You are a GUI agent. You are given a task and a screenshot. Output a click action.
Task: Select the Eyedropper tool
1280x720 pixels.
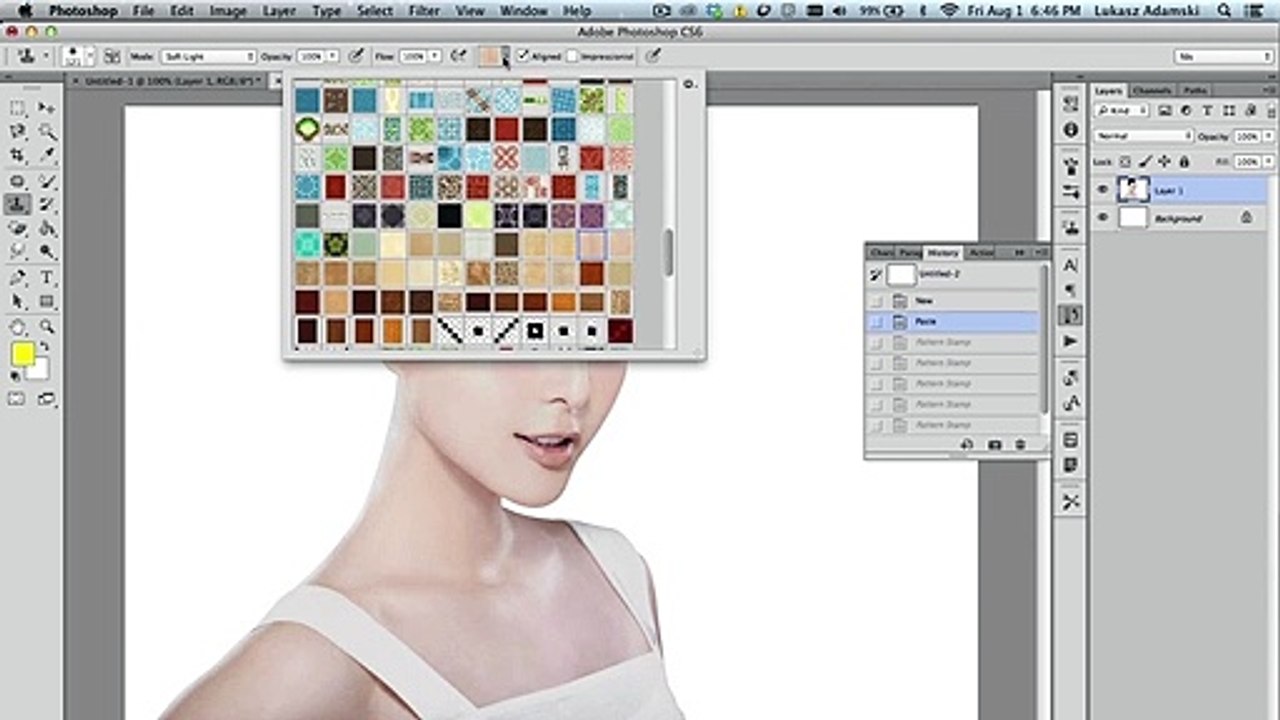tap(46, 156)
